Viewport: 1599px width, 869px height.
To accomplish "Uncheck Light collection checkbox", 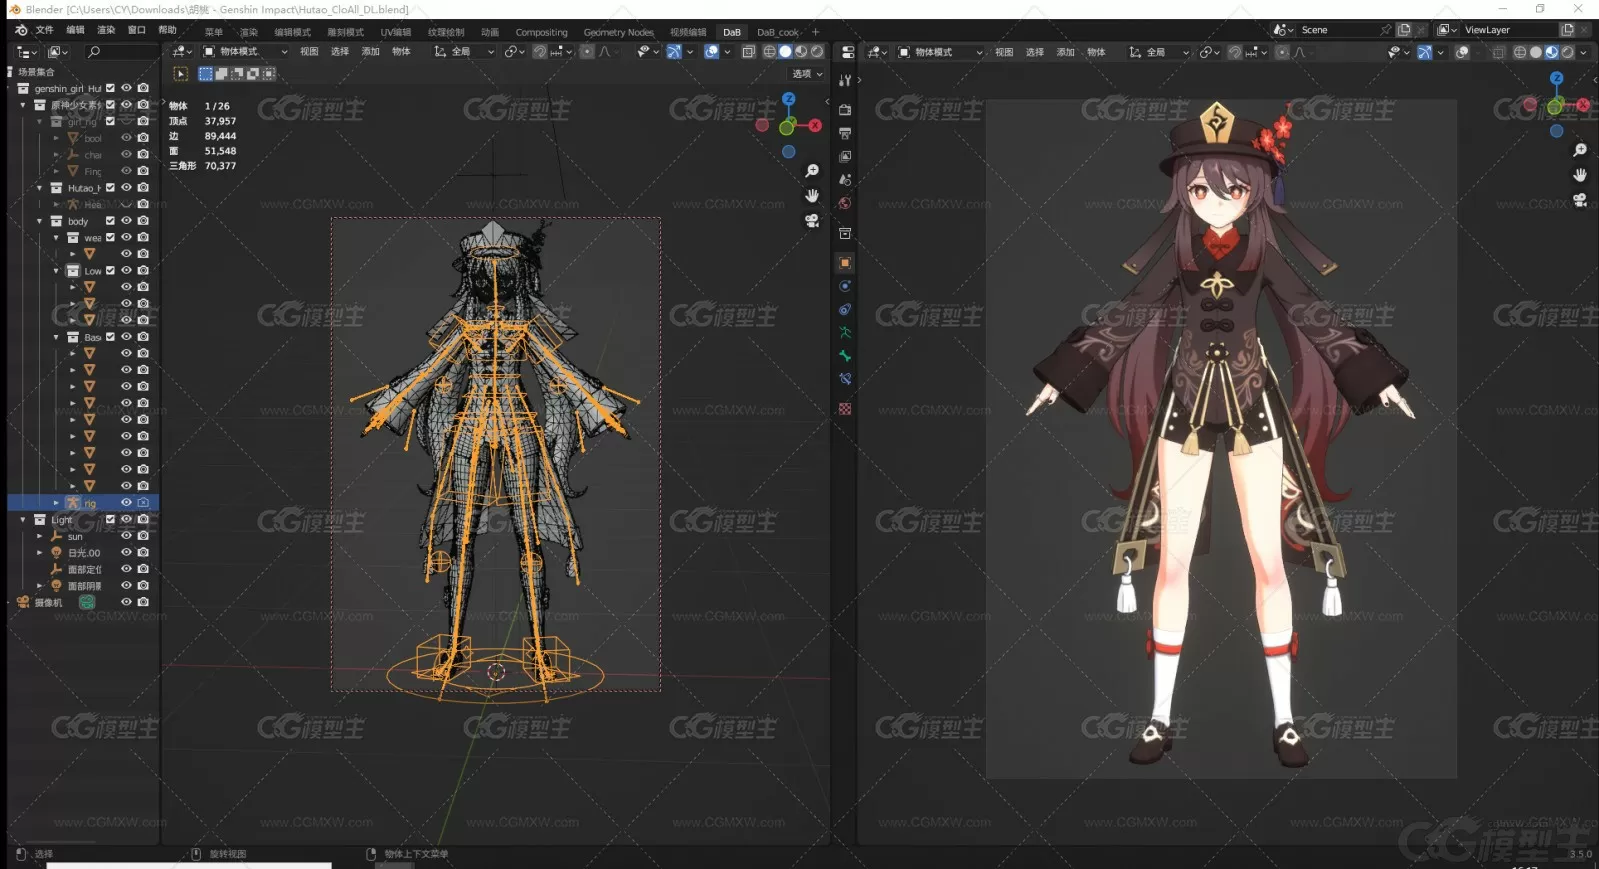I will (x=110, y=519).
